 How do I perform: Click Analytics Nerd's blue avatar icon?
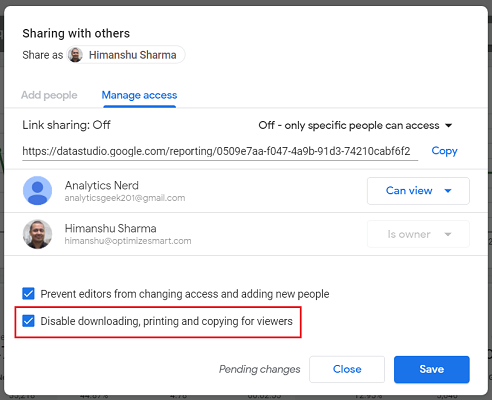pos(37,191)
